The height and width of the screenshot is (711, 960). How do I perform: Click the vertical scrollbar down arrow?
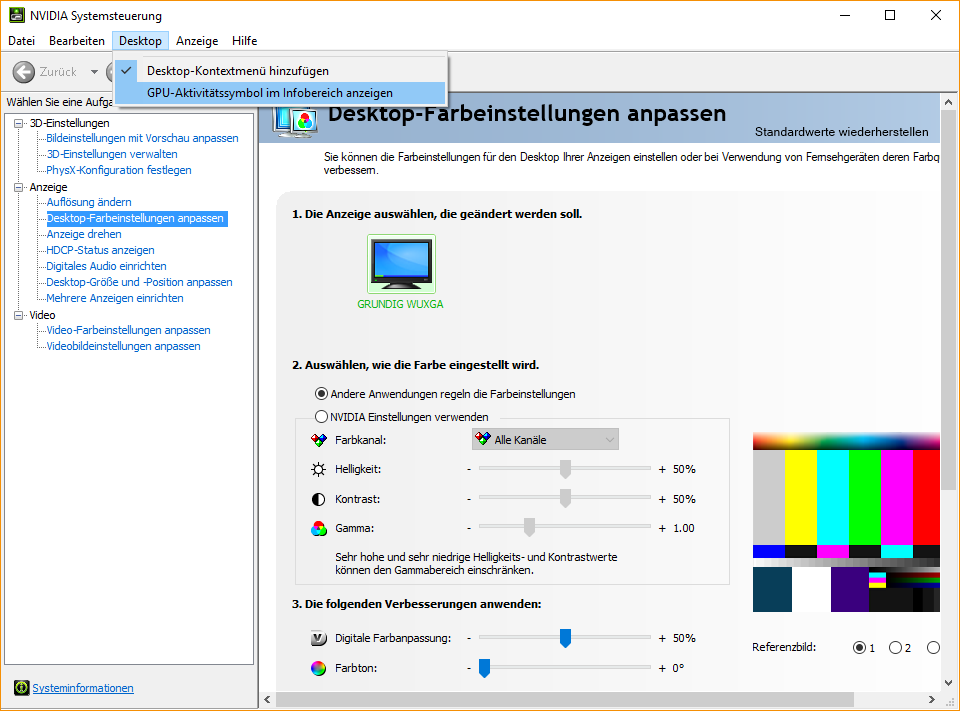pyautogui.click(x=948, y=683)
